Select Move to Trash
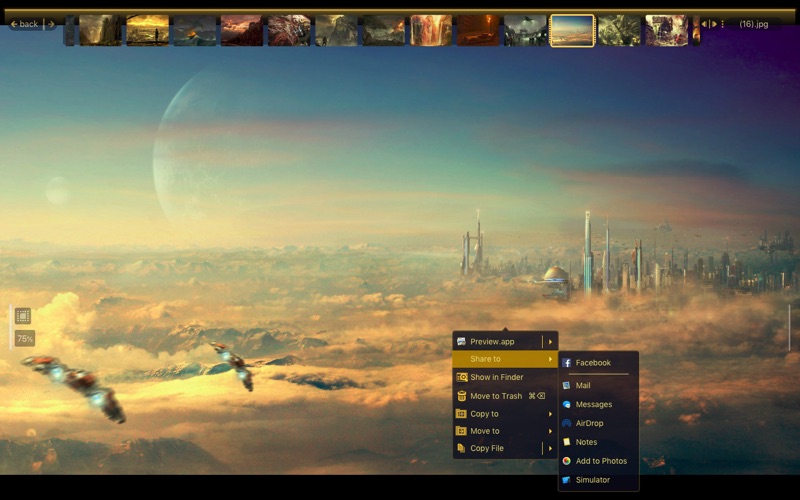The height and width of the screenshot is (500, 800). (x=505, y=396)
